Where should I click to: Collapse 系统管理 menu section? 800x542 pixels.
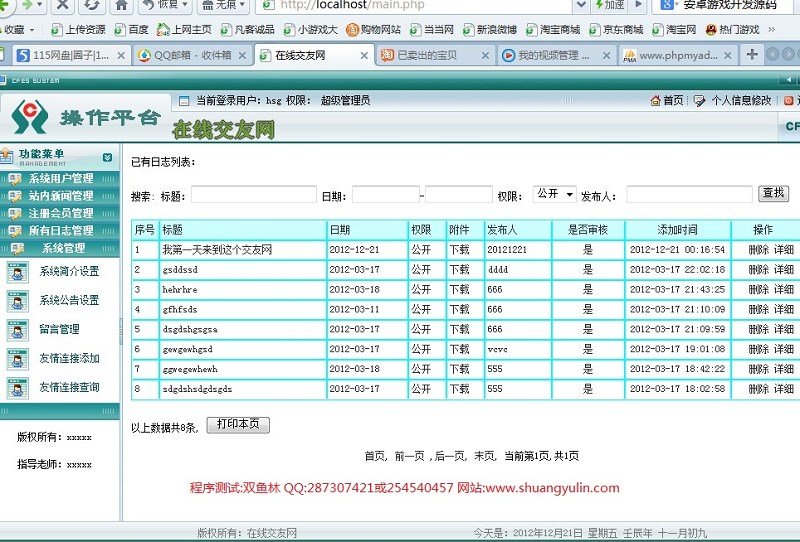point(60,249)
